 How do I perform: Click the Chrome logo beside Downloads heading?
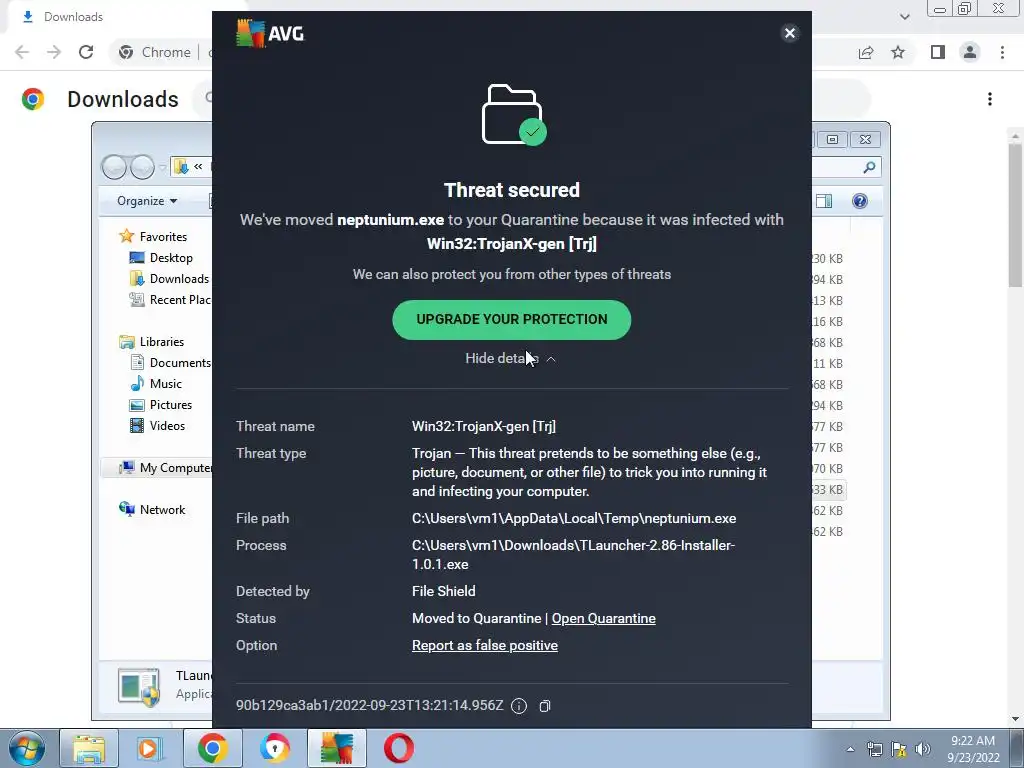coord(33,99)
